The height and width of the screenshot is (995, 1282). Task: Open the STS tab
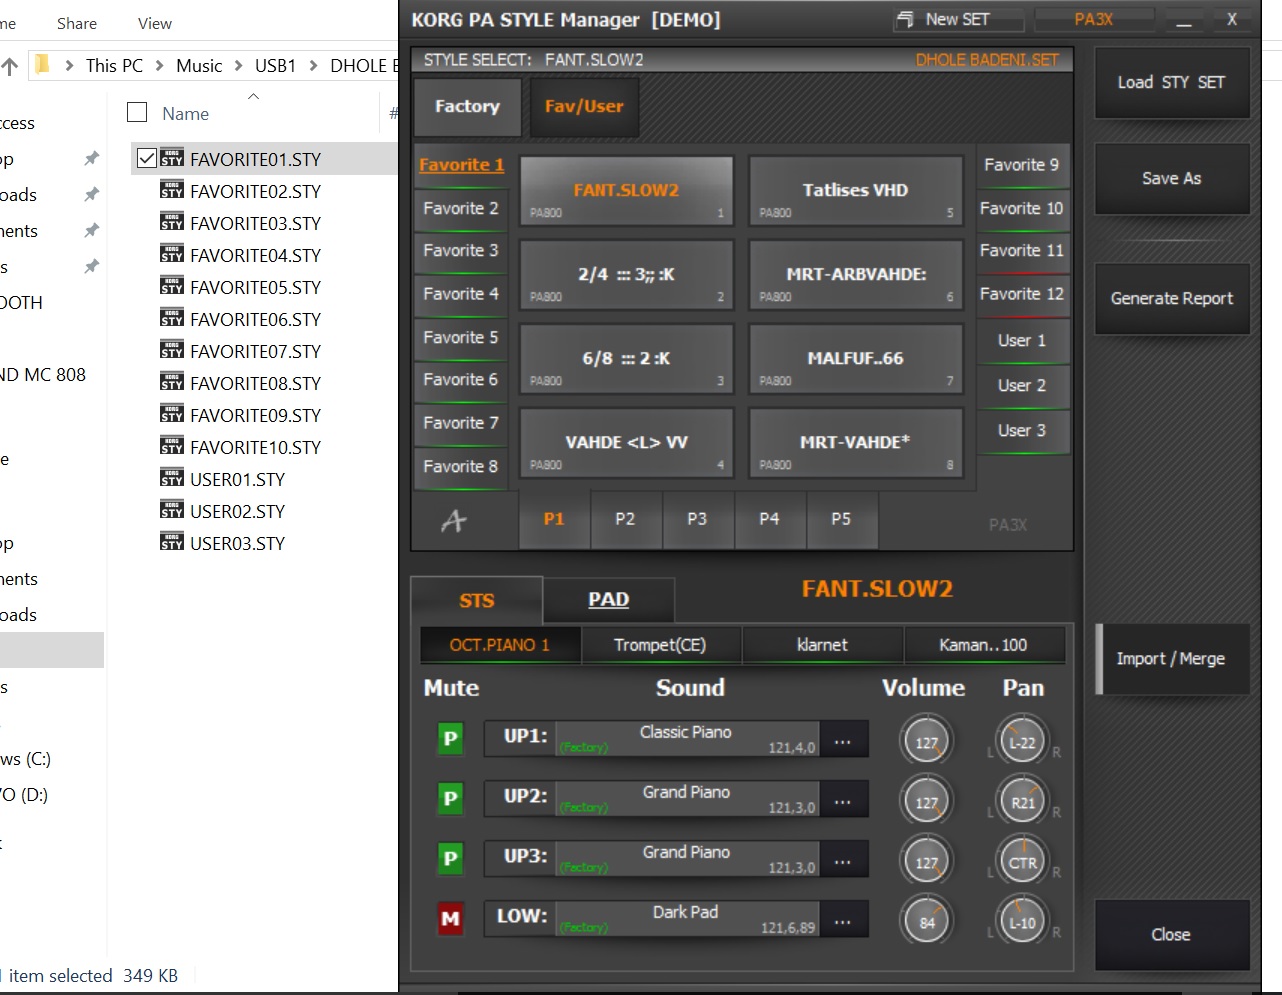pyautogui.click(x=477, y=600)
